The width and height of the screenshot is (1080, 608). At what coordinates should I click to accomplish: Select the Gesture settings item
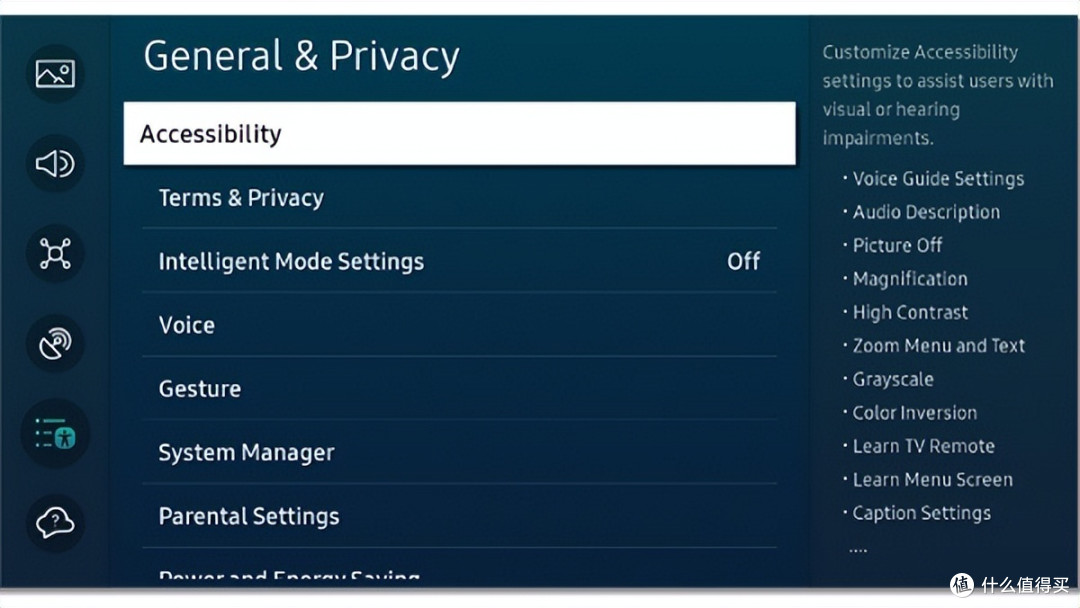pos(459,389)
